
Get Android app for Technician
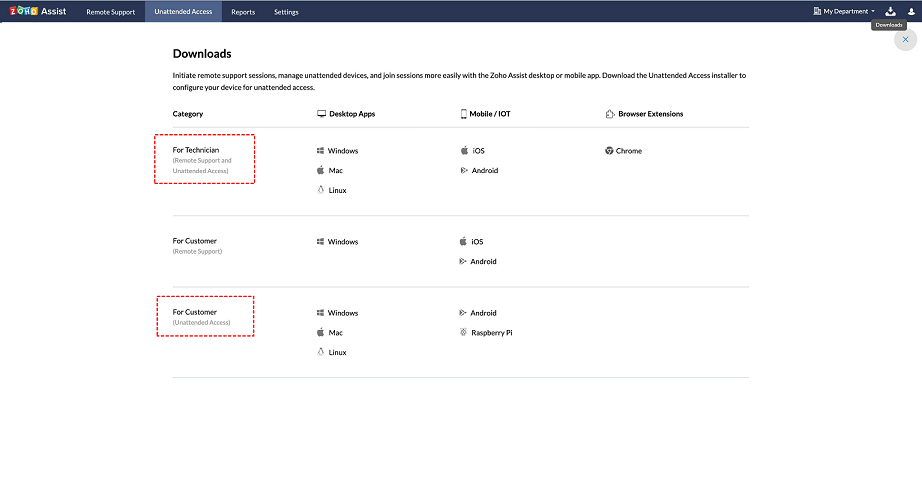click(479, 170)
